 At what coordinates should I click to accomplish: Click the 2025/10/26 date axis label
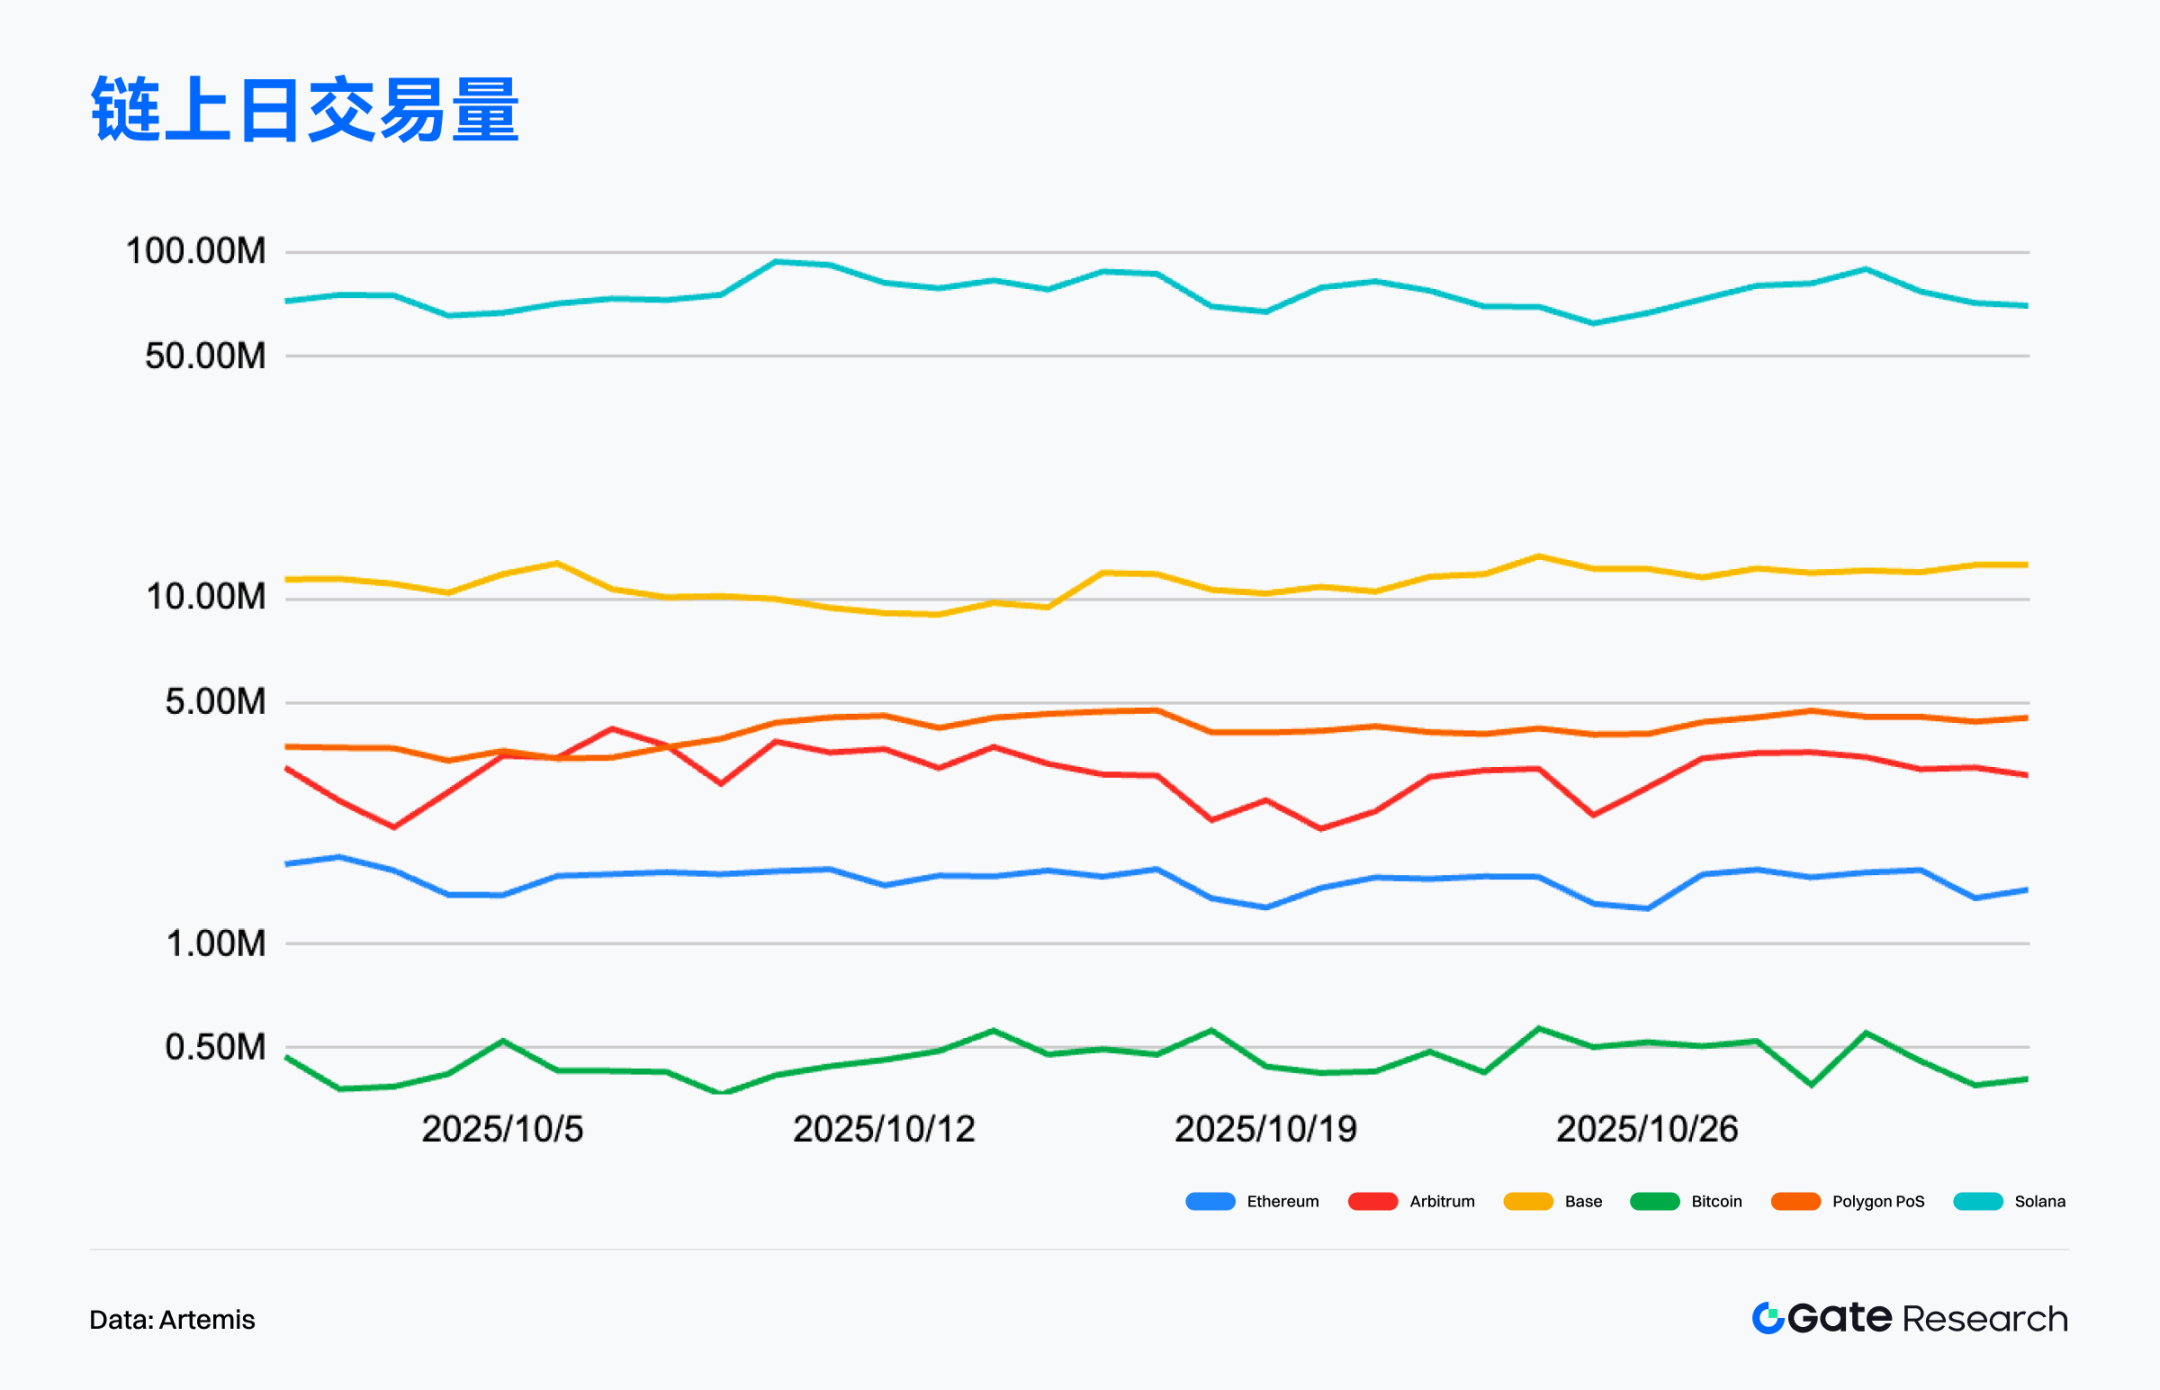(1647, 1129)
